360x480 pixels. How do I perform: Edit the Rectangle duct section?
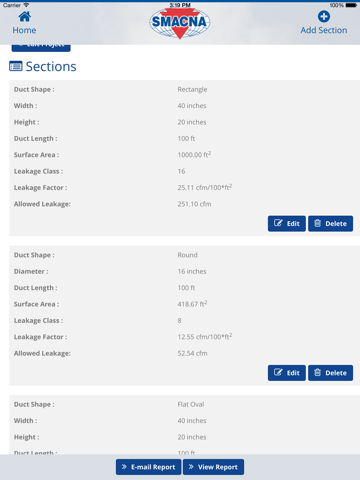287,223
